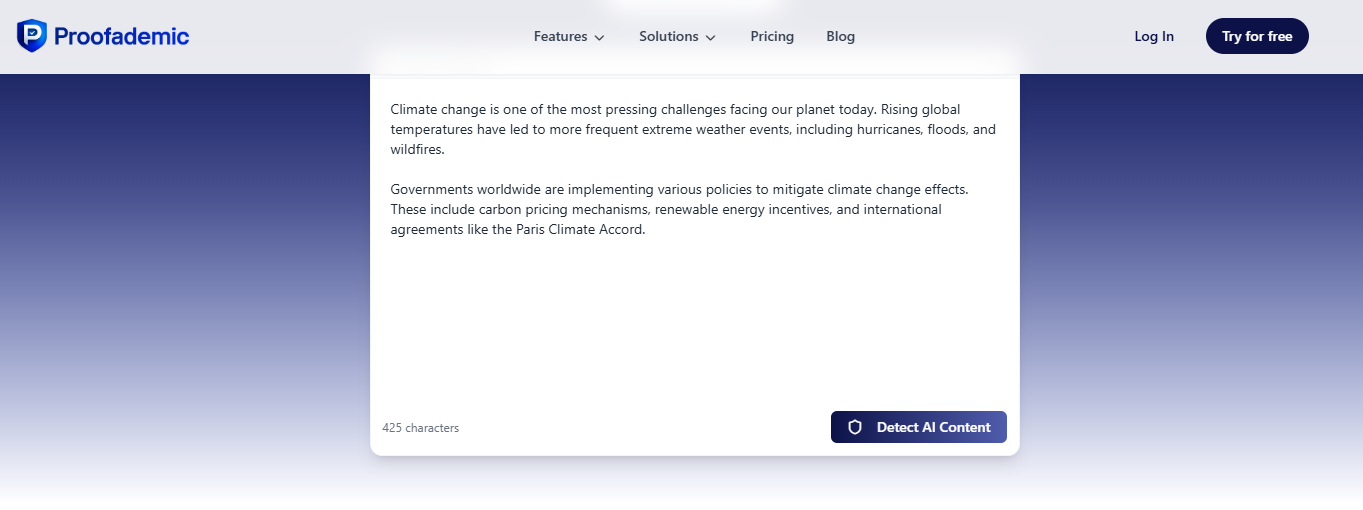Image resolution: width=1363 pixels, height=510 pixels.
Task: Click the empty area below the text
Action: coord(694,320)
